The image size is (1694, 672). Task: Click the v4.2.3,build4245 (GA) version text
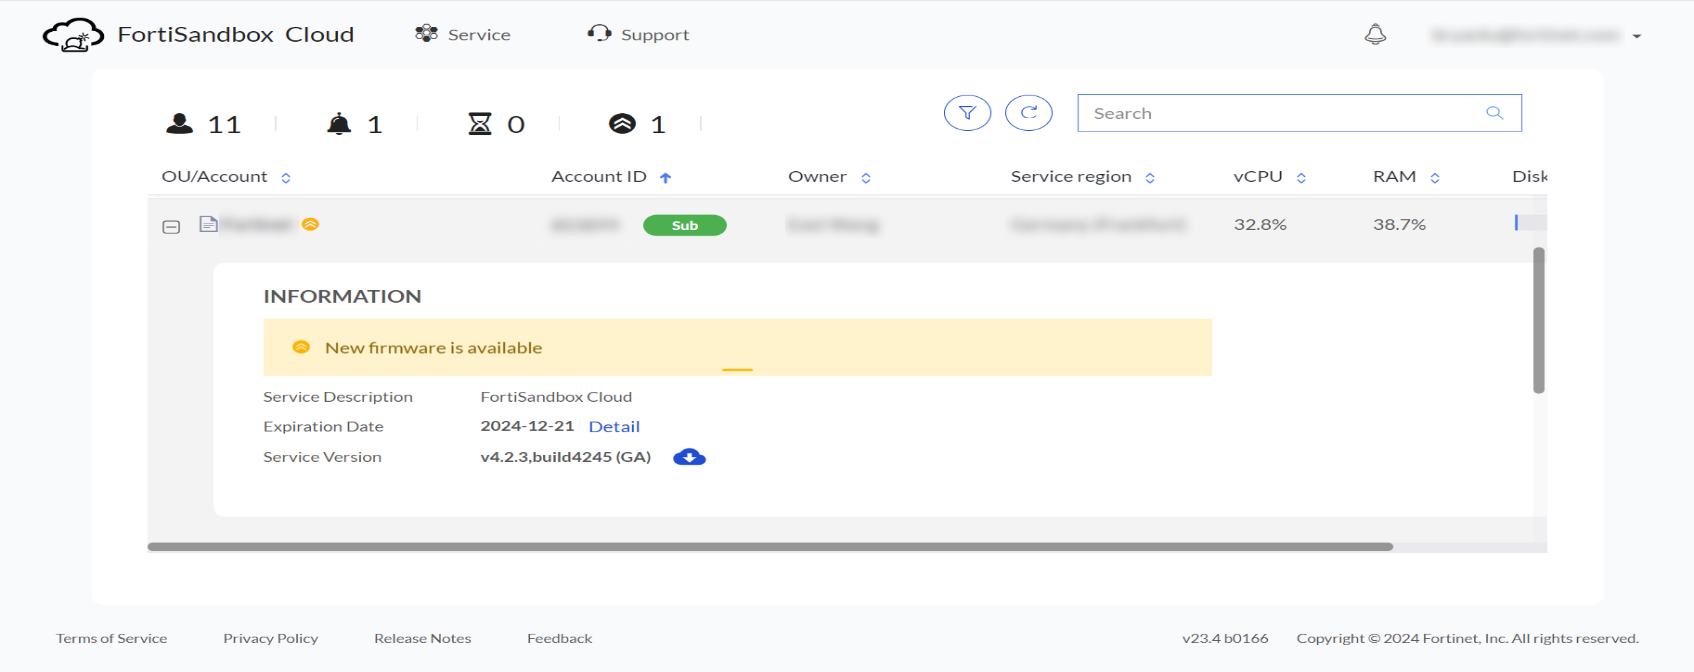565,456
